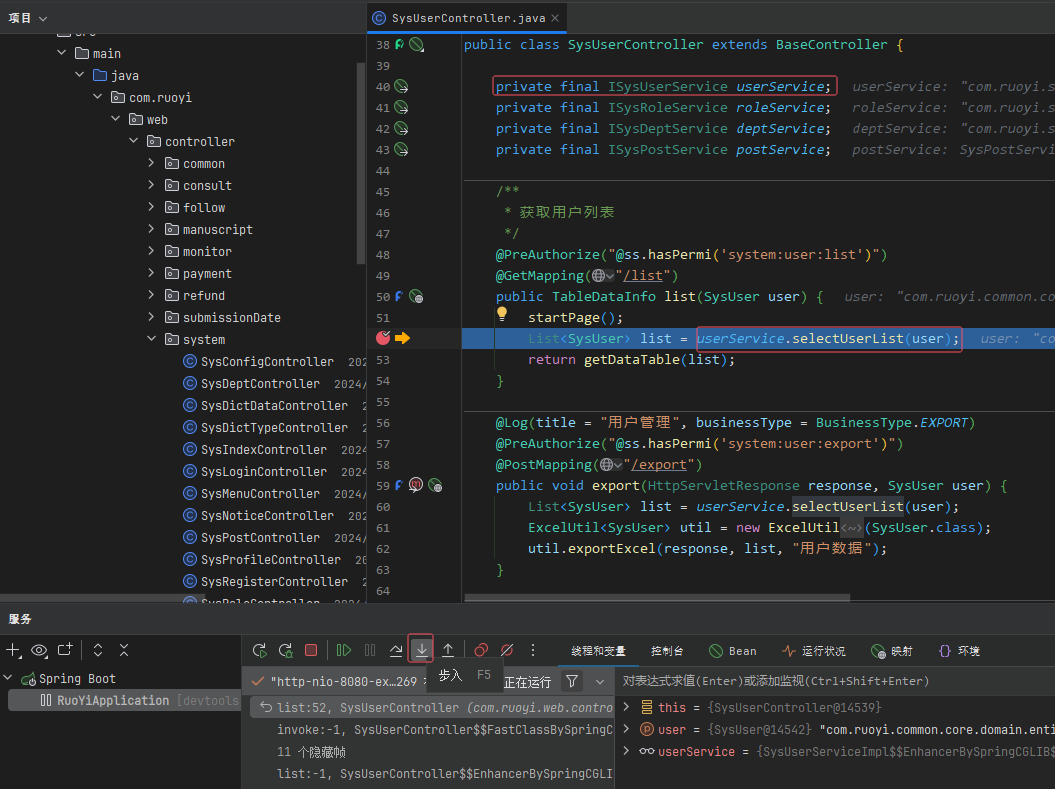
Task: Open the debug toolbar more options menu
Action: (x=533, y=650)
